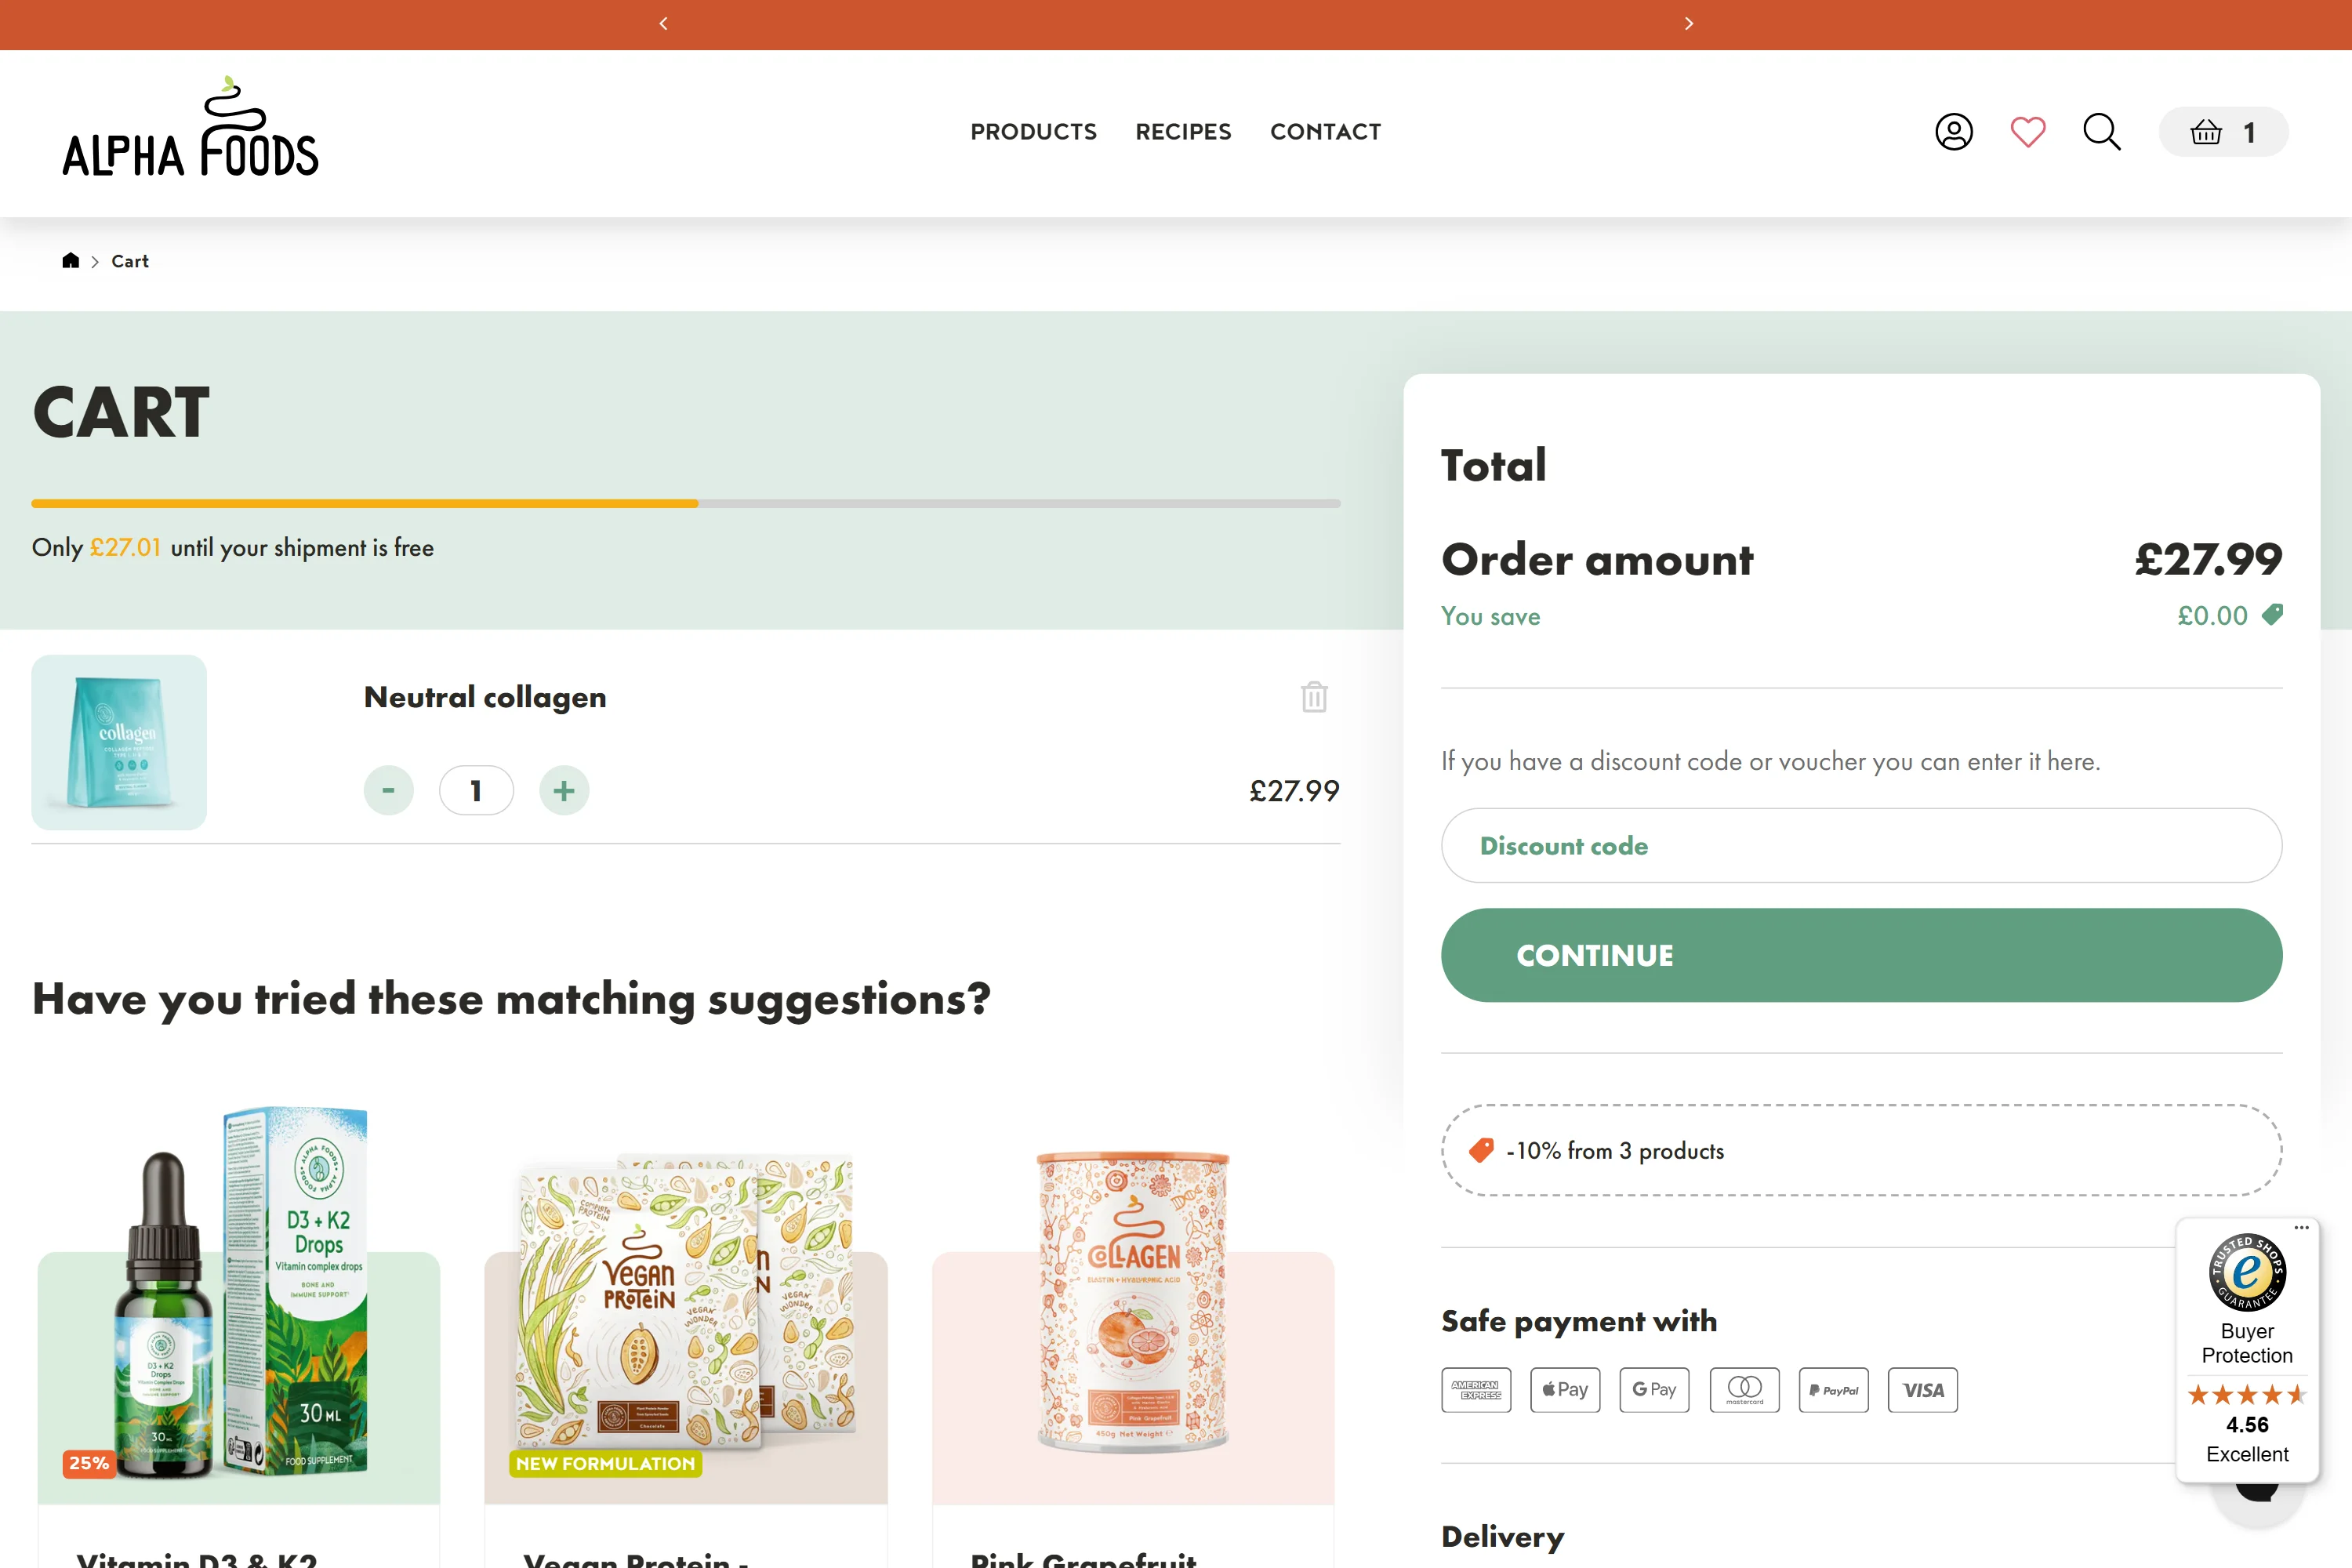
Task: Open the Recipes menu item
Action: [1183, 132]
